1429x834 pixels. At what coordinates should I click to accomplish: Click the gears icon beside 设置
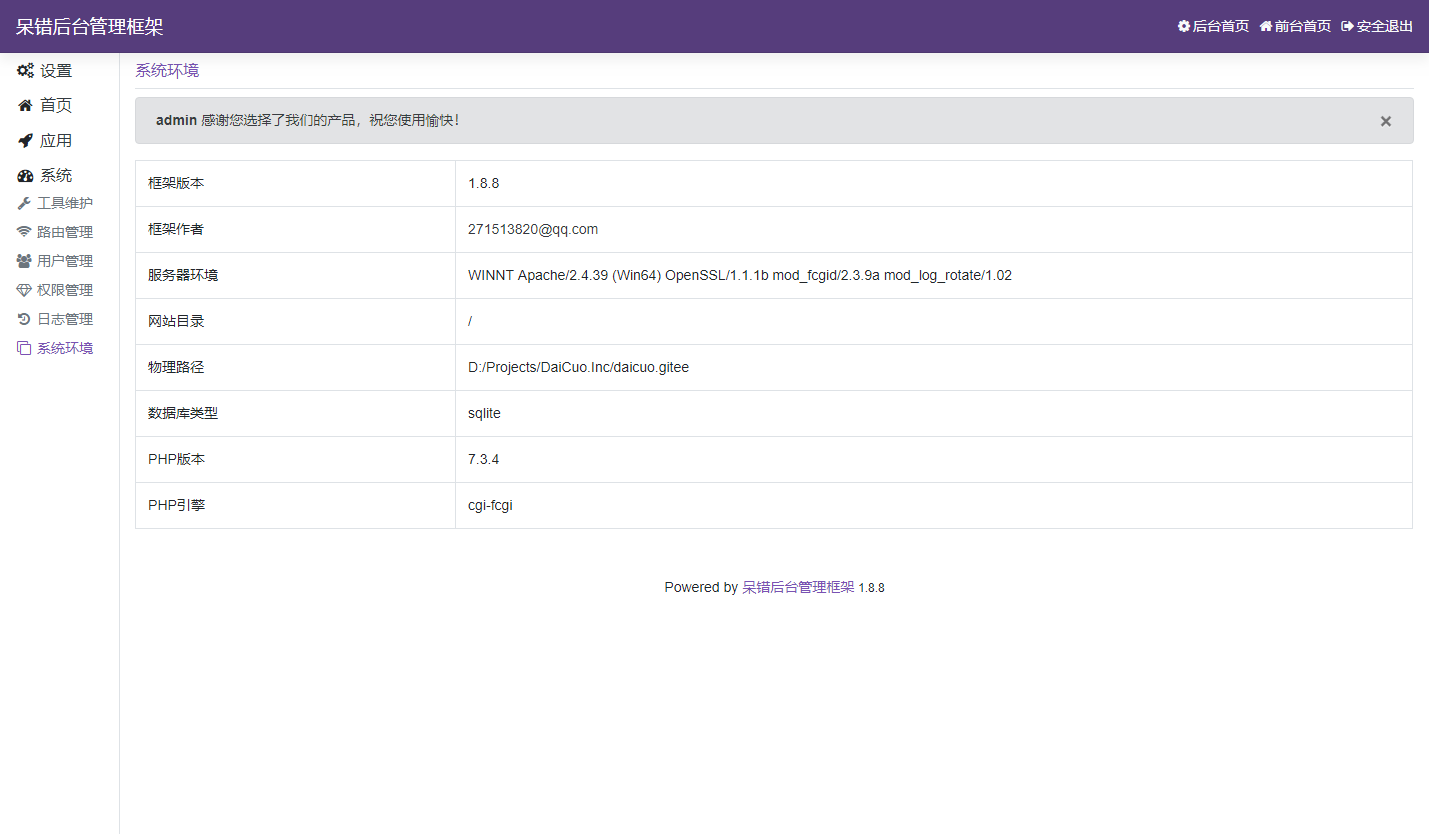tap(25, 71)
